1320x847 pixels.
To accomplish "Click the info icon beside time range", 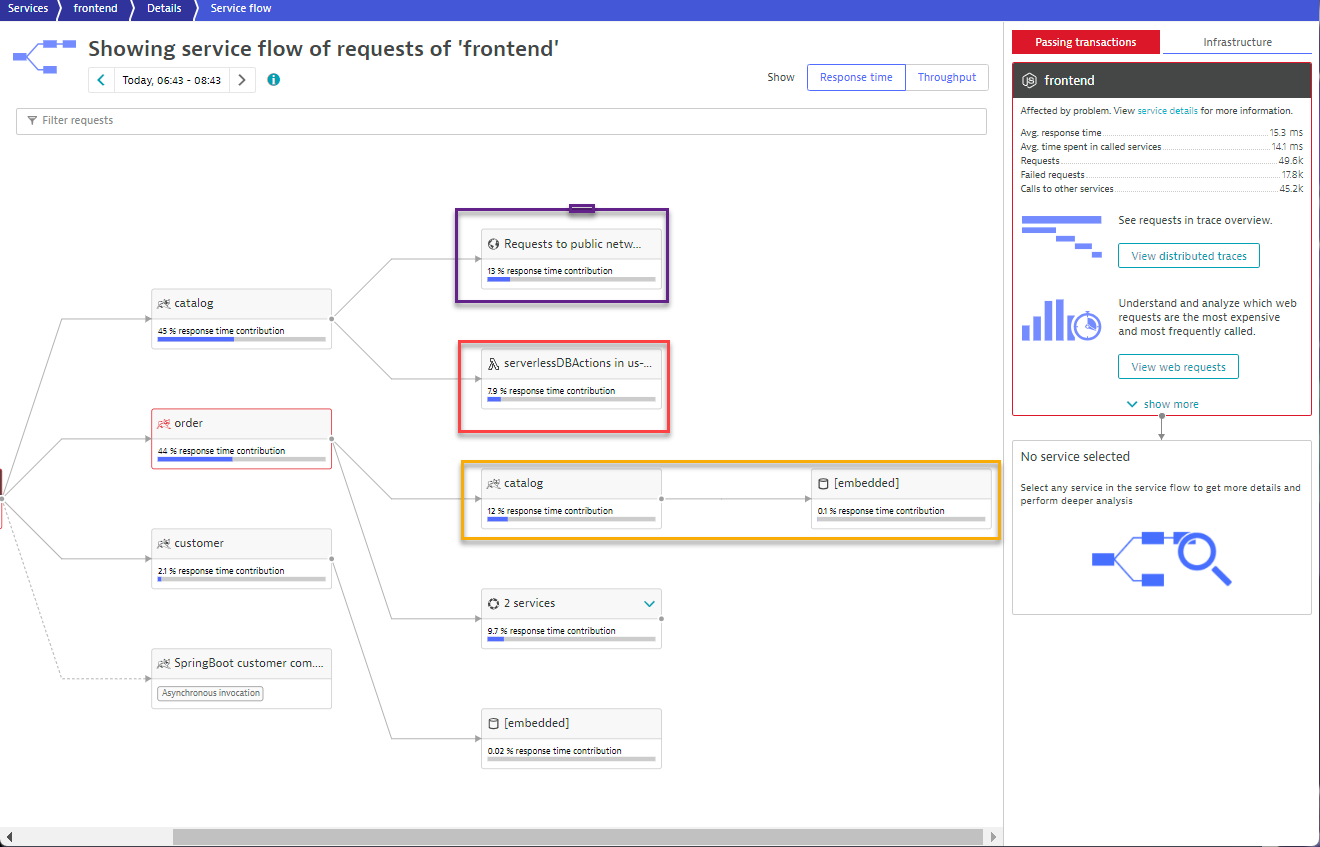I will click(x=273, y=80).
